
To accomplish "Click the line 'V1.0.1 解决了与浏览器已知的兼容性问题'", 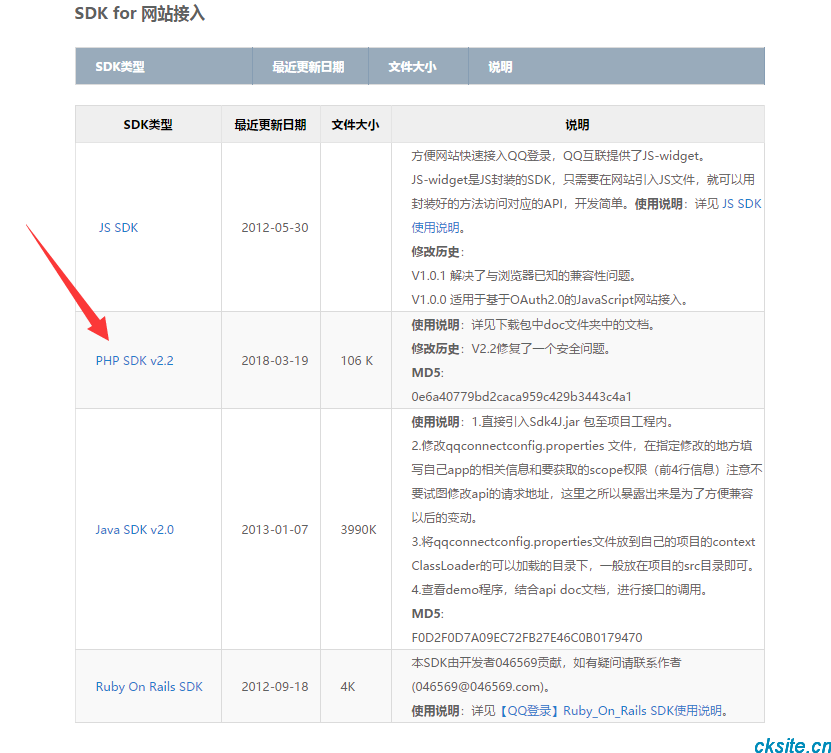I will 524,276.
